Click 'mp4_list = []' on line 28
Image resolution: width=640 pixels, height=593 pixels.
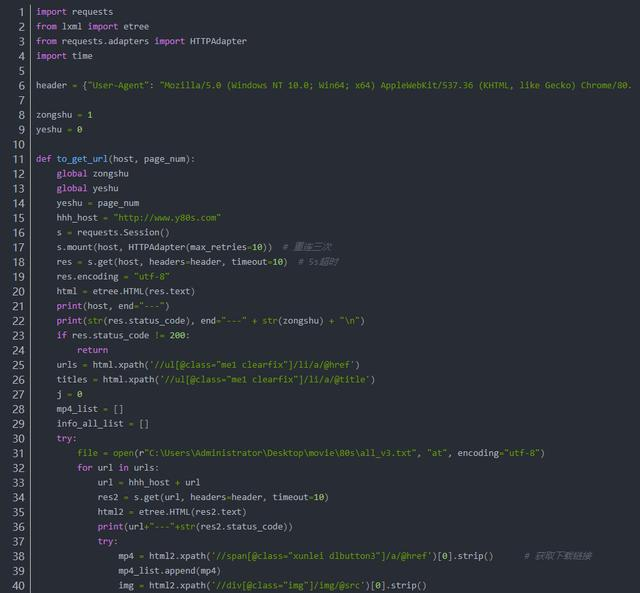click(90, 409)
